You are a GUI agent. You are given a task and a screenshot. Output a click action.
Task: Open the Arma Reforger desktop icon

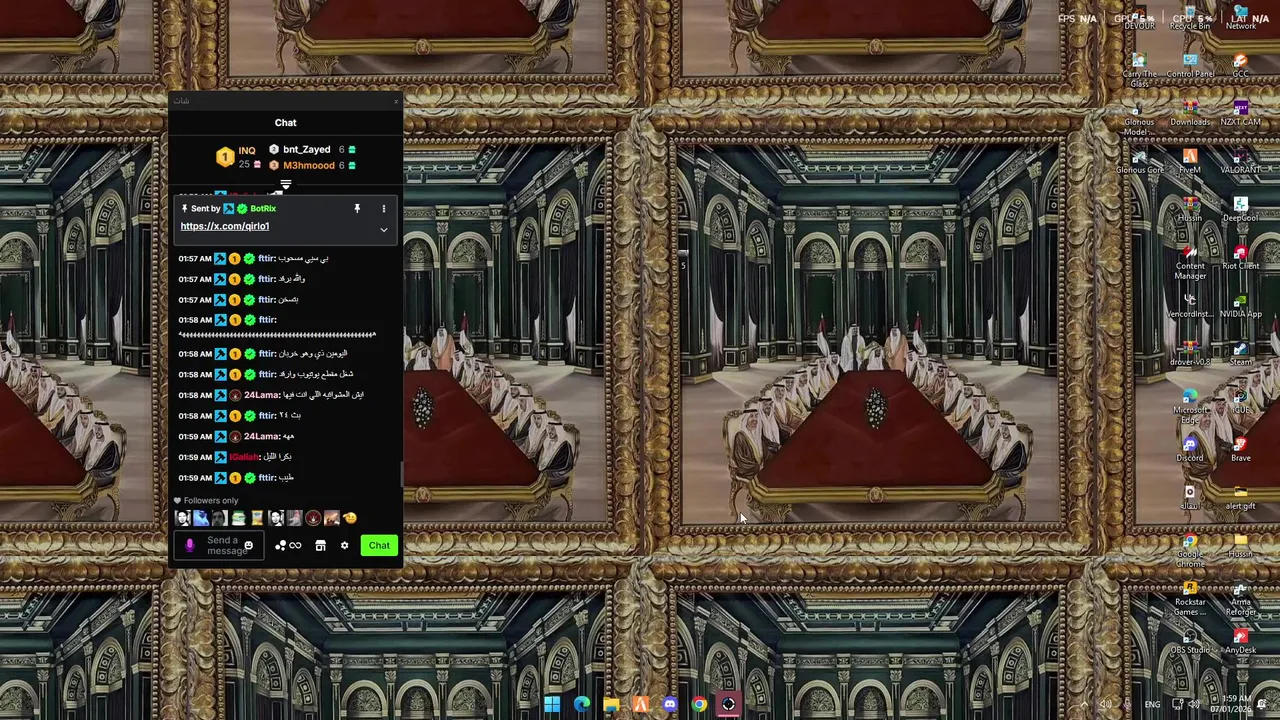[1241, 598]
